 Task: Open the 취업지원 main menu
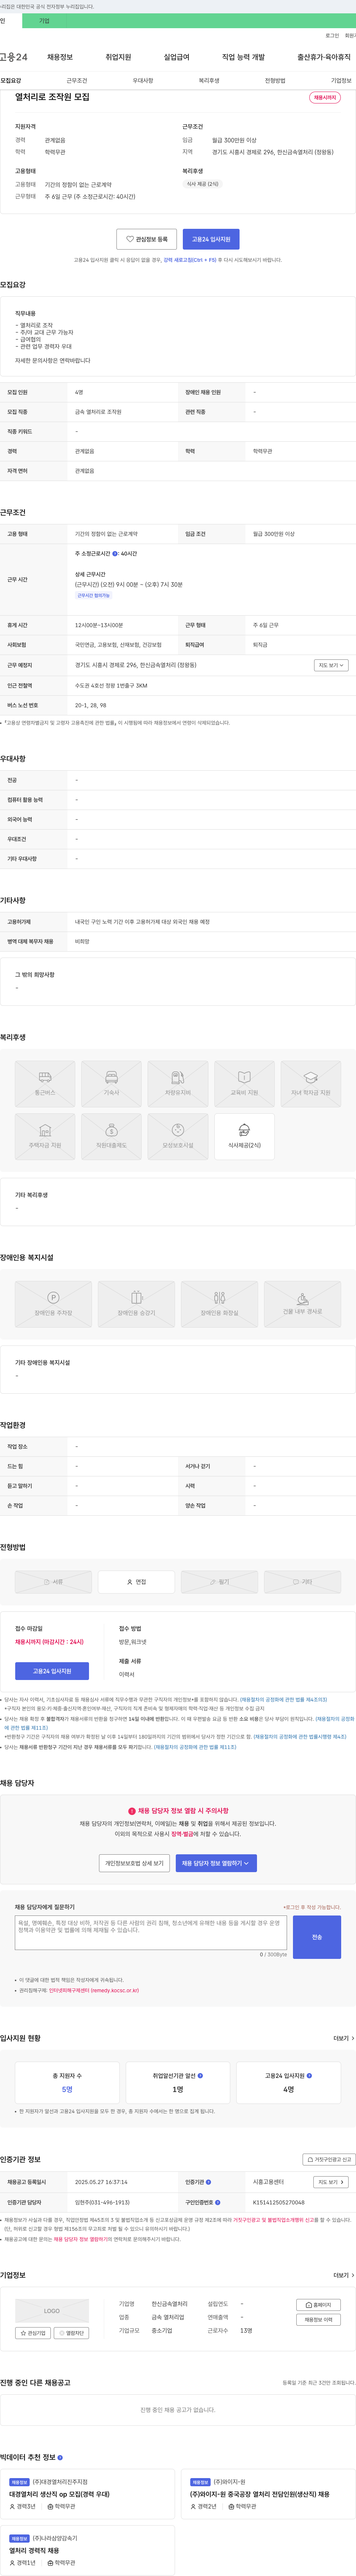(x=118, y=57)
